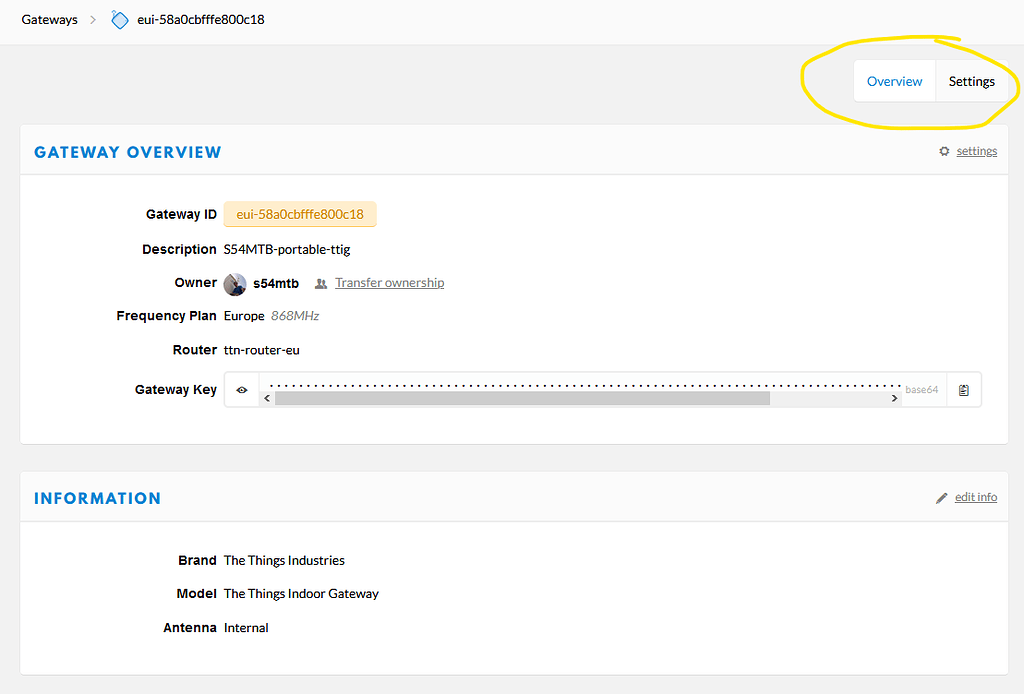Click the gateway diamond icon in the breadcrumb
This screenshot has width=1024, height=694.
tap(119, 19)
